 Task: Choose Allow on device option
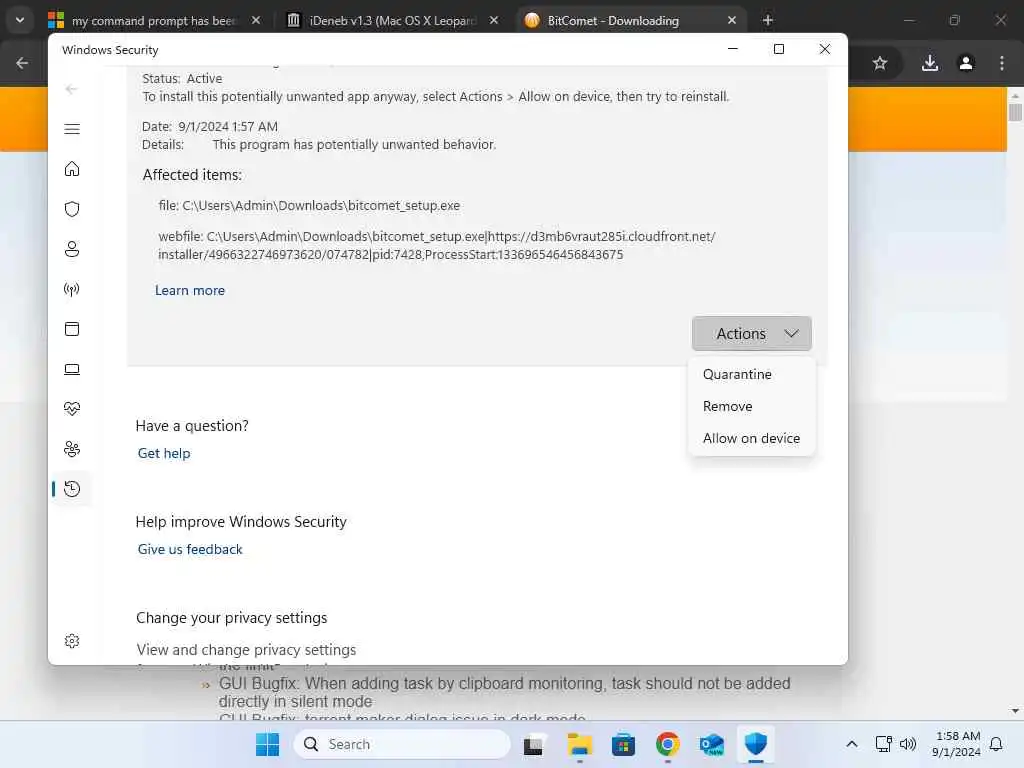(751, 438)
